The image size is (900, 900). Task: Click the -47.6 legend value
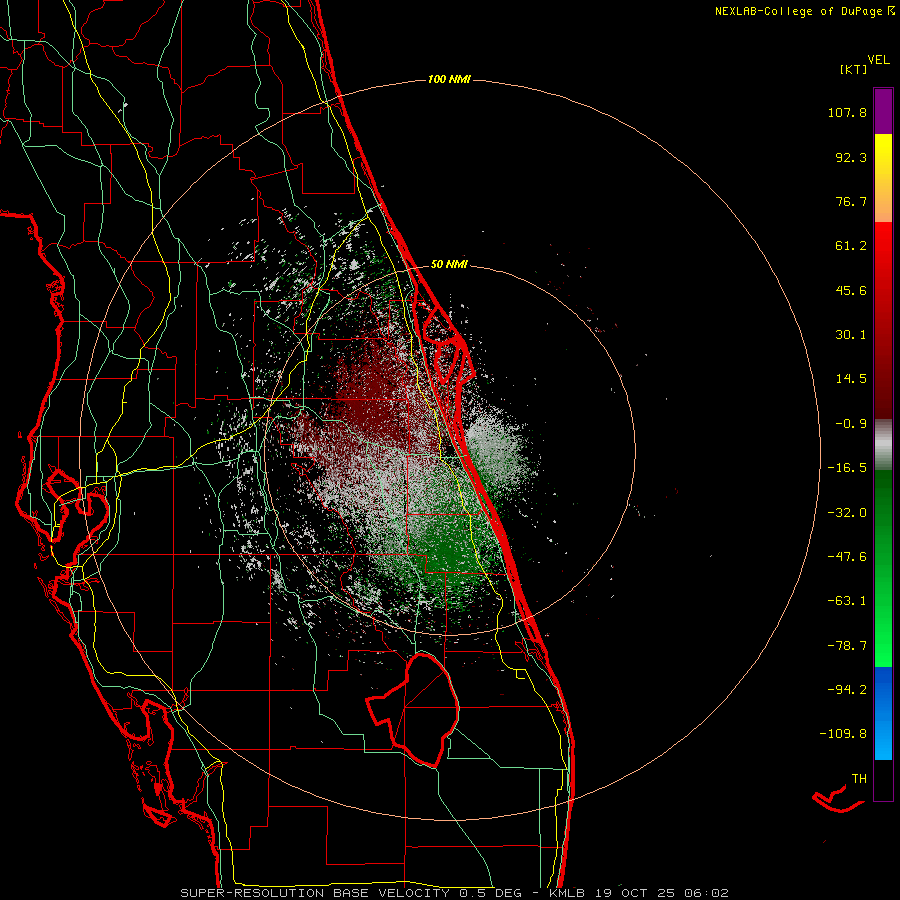click(x=847, y=557)
